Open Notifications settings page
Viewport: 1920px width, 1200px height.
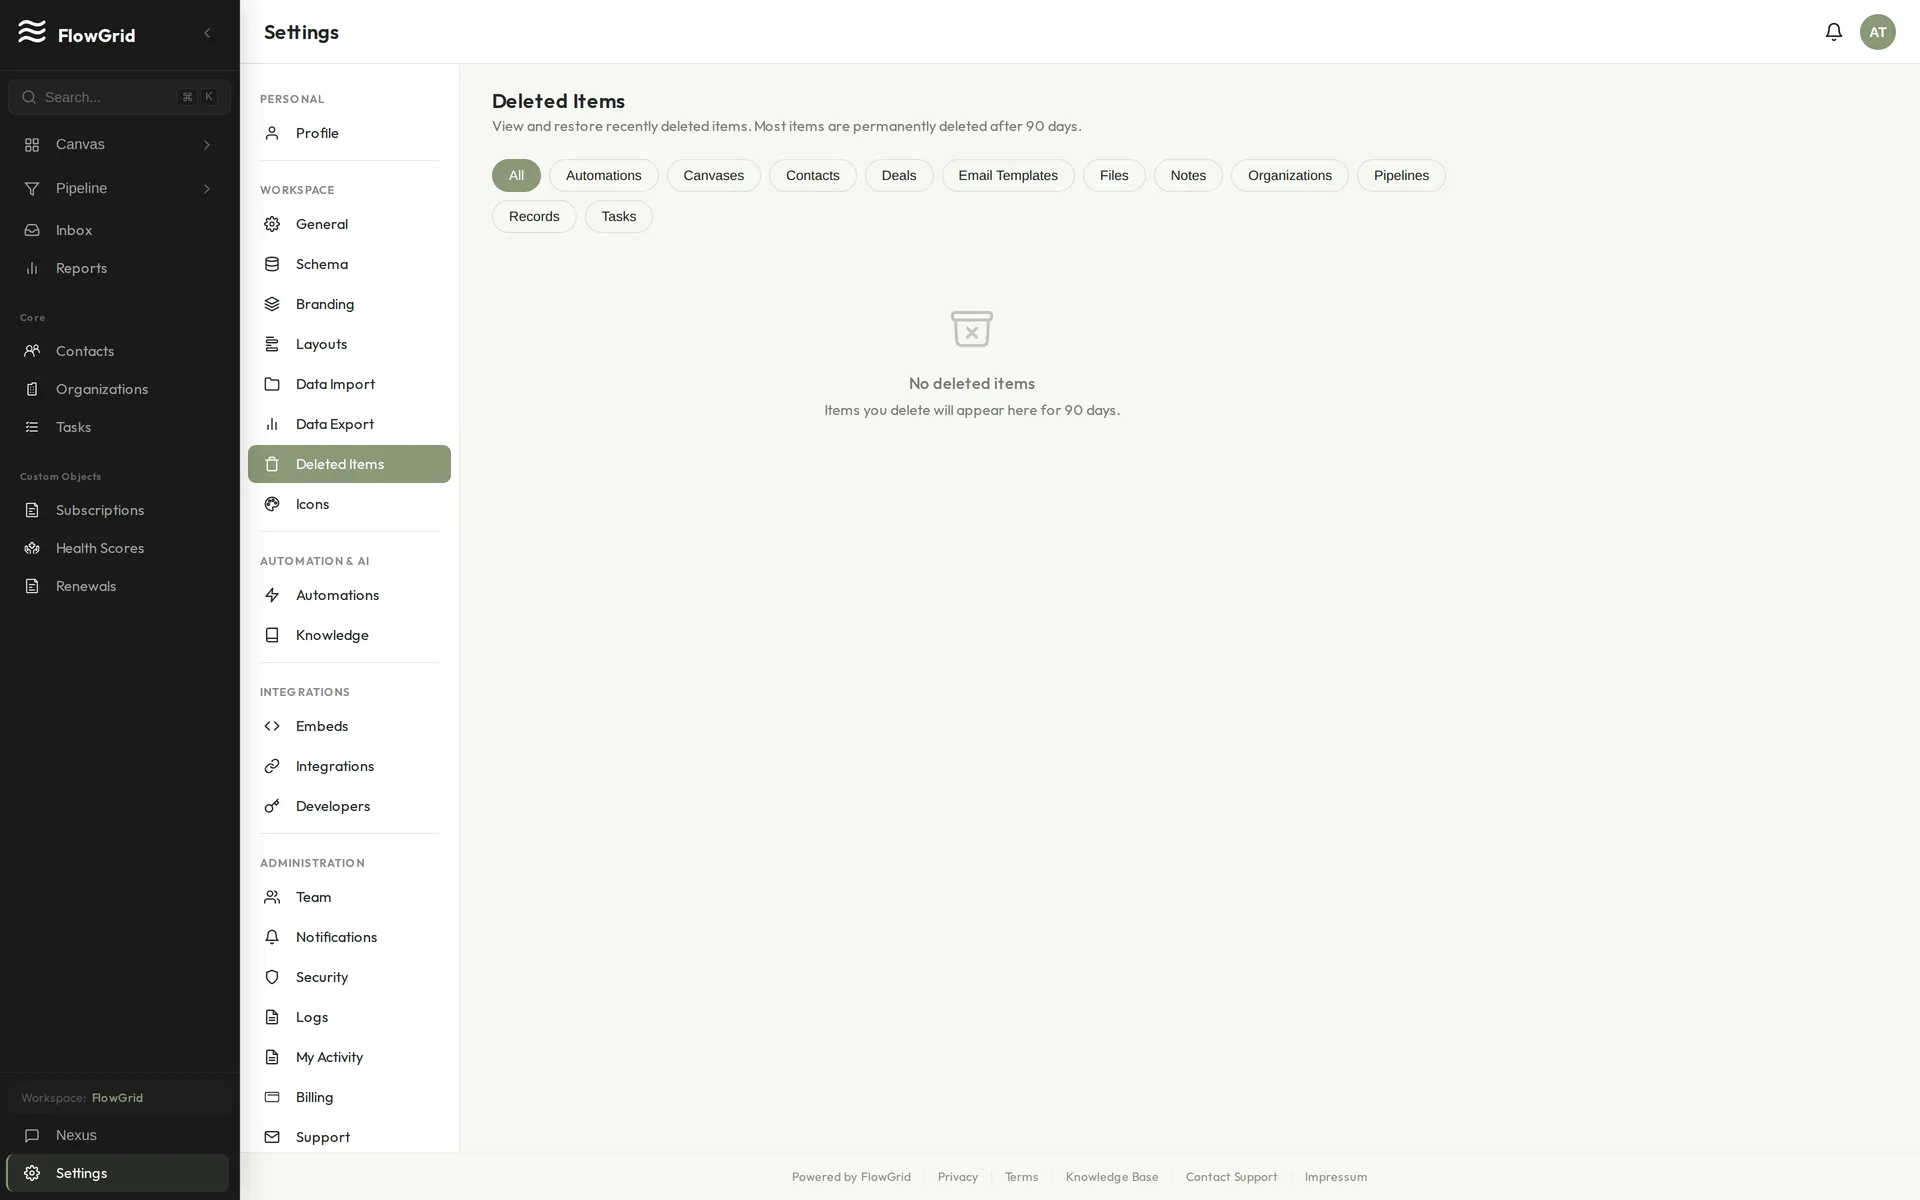click(x=349, y=938)
